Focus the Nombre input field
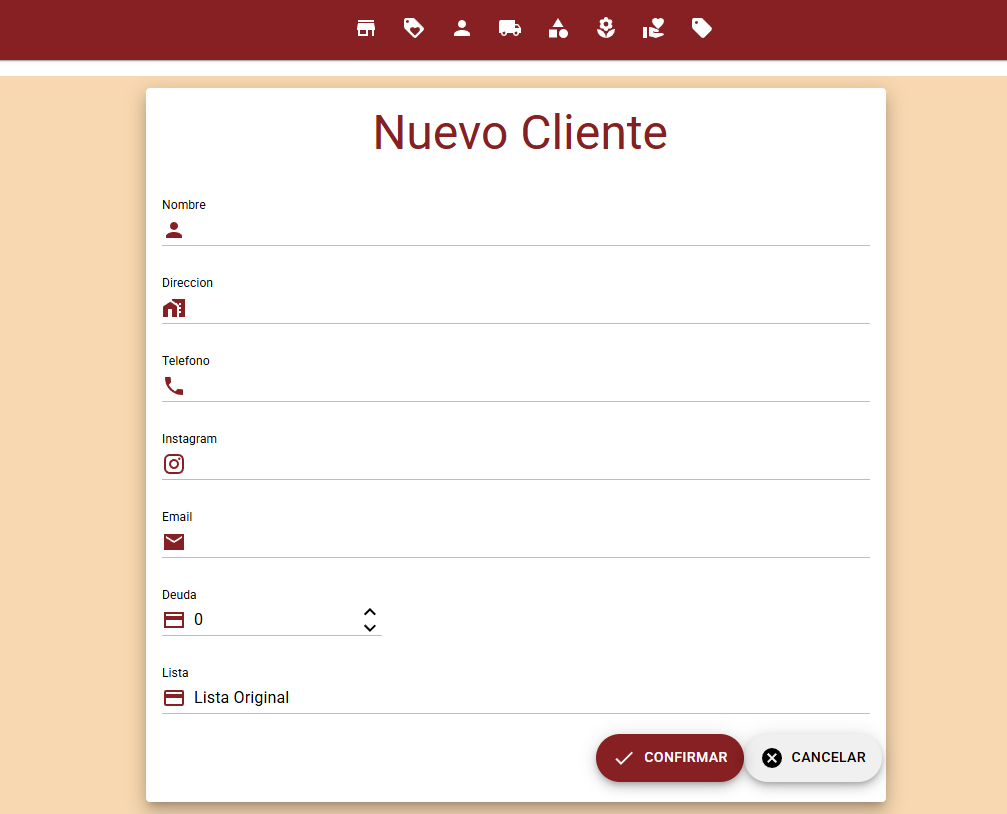The image size is (1007, 814). pyautogui.click(x=500, y=230)
